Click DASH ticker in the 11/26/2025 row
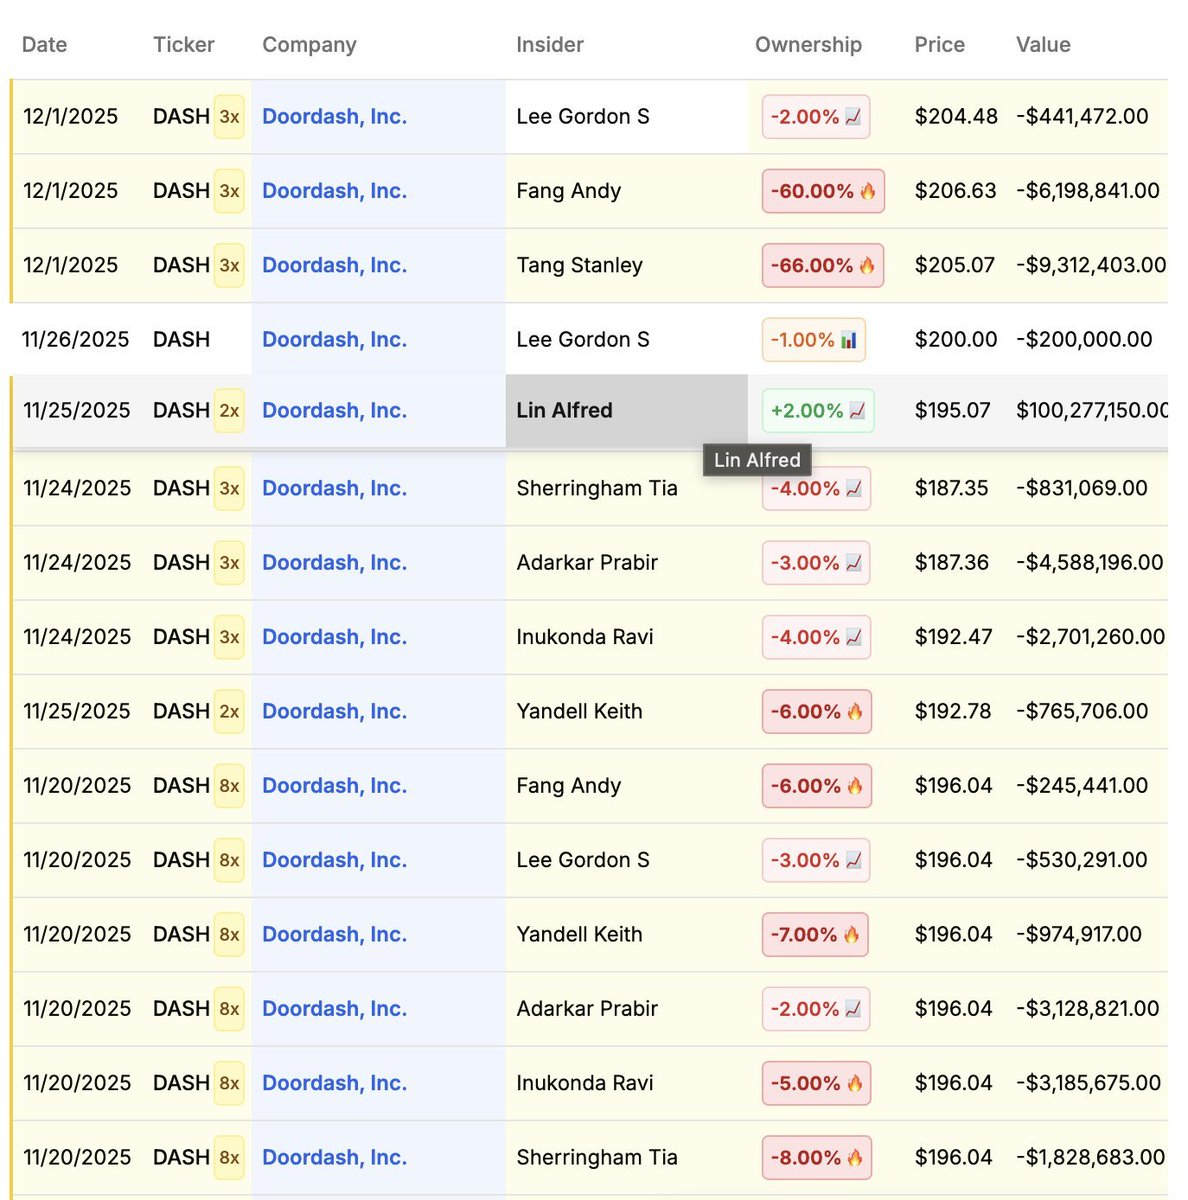The image size is (1188, 1200). 181,340
